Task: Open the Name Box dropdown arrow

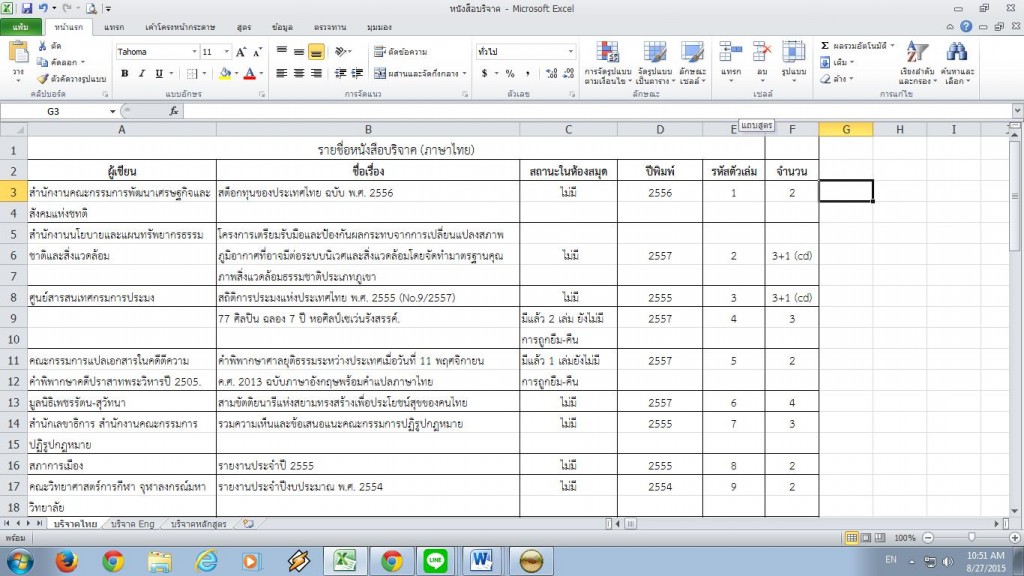Action: coord(112,112)
